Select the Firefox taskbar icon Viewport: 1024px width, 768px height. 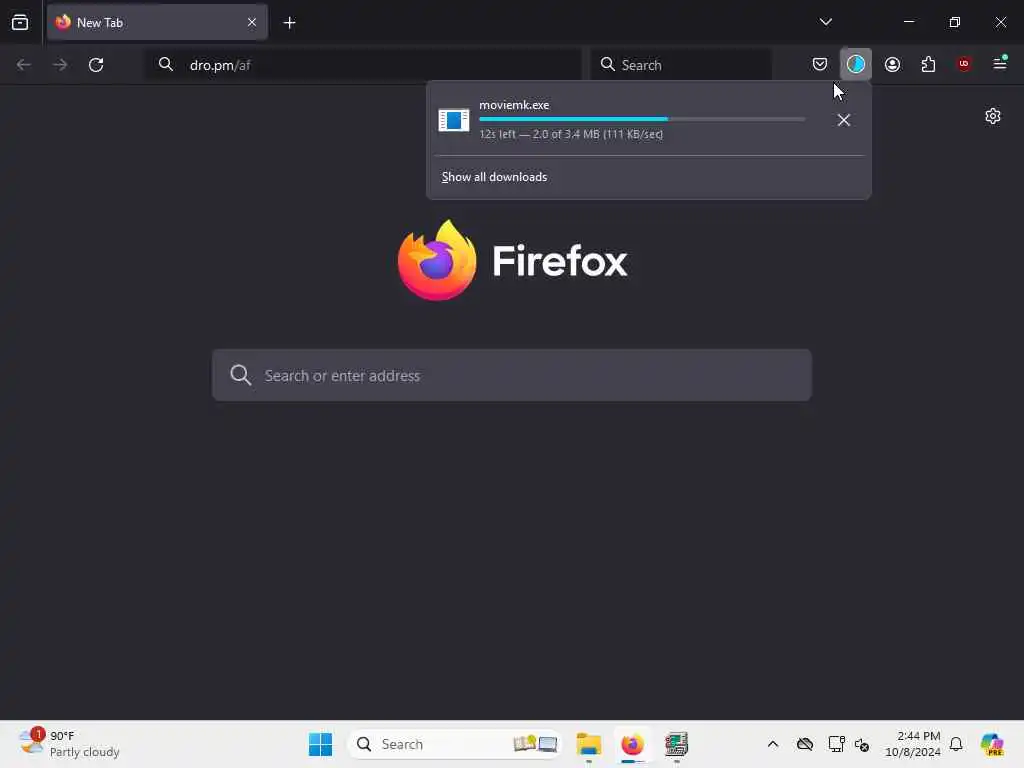(x=632, y=744)
